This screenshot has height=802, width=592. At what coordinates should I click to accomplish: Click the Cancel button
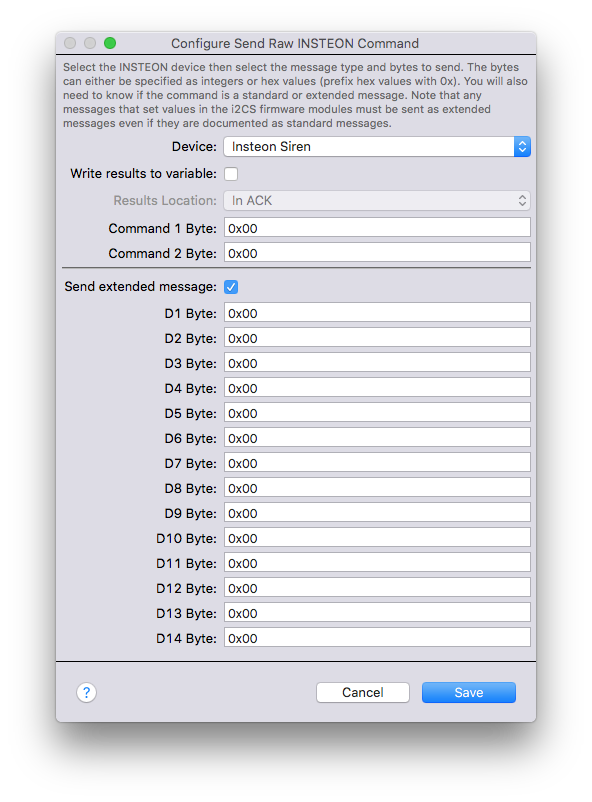pos(363,693)
